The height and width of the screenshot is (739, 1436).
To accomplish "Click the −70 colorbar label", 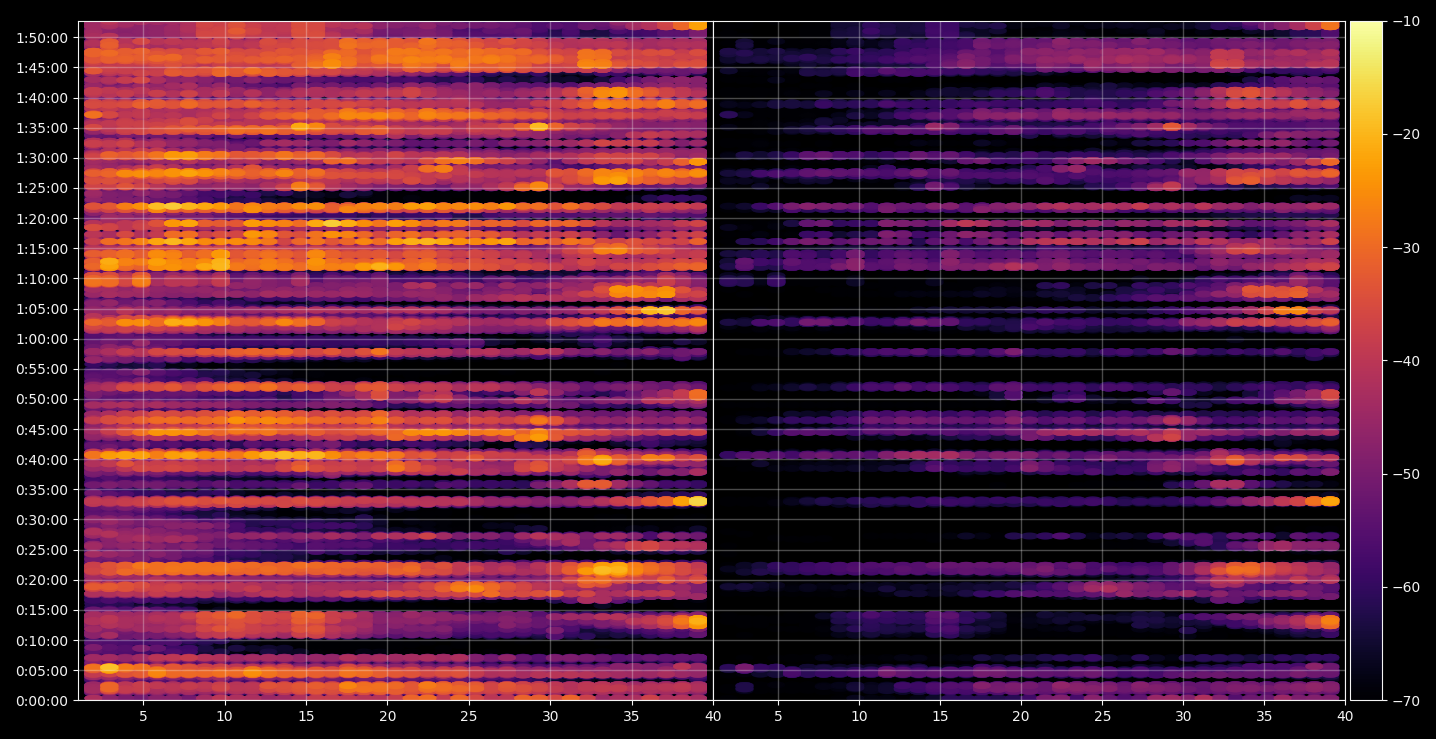I will (1406, 701).
